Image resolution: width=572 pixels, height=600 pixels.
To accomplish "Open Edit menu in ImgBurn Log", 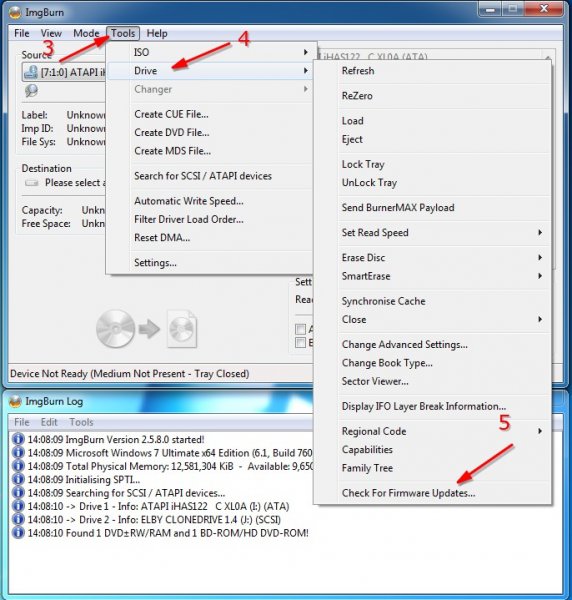I will point(49,422).
